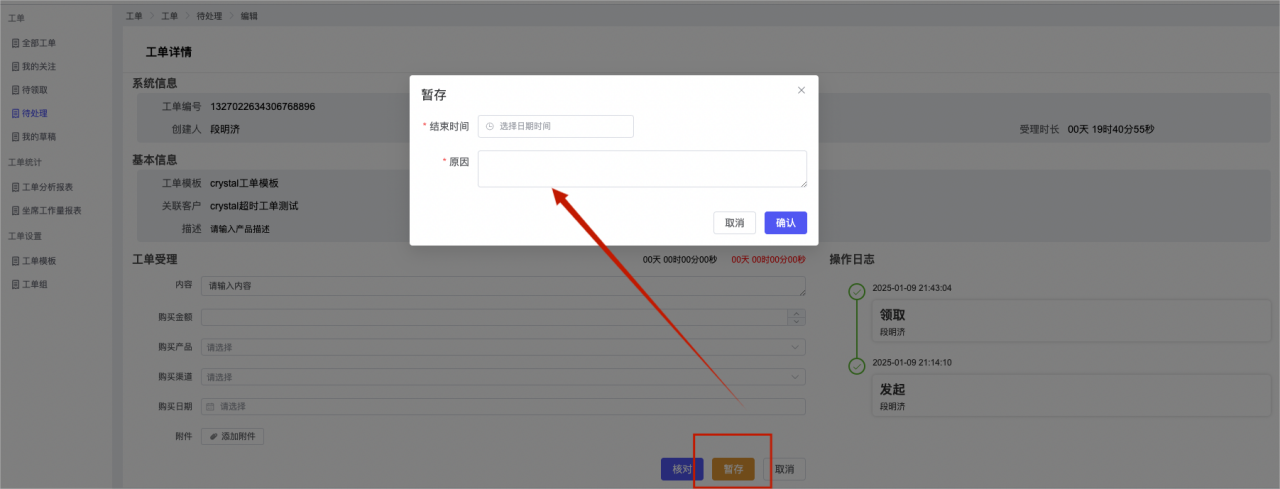The width and height of the screenshot is (1280, 489).
Task: Expand the 购买渠道 dropdown
Action: 503,377
